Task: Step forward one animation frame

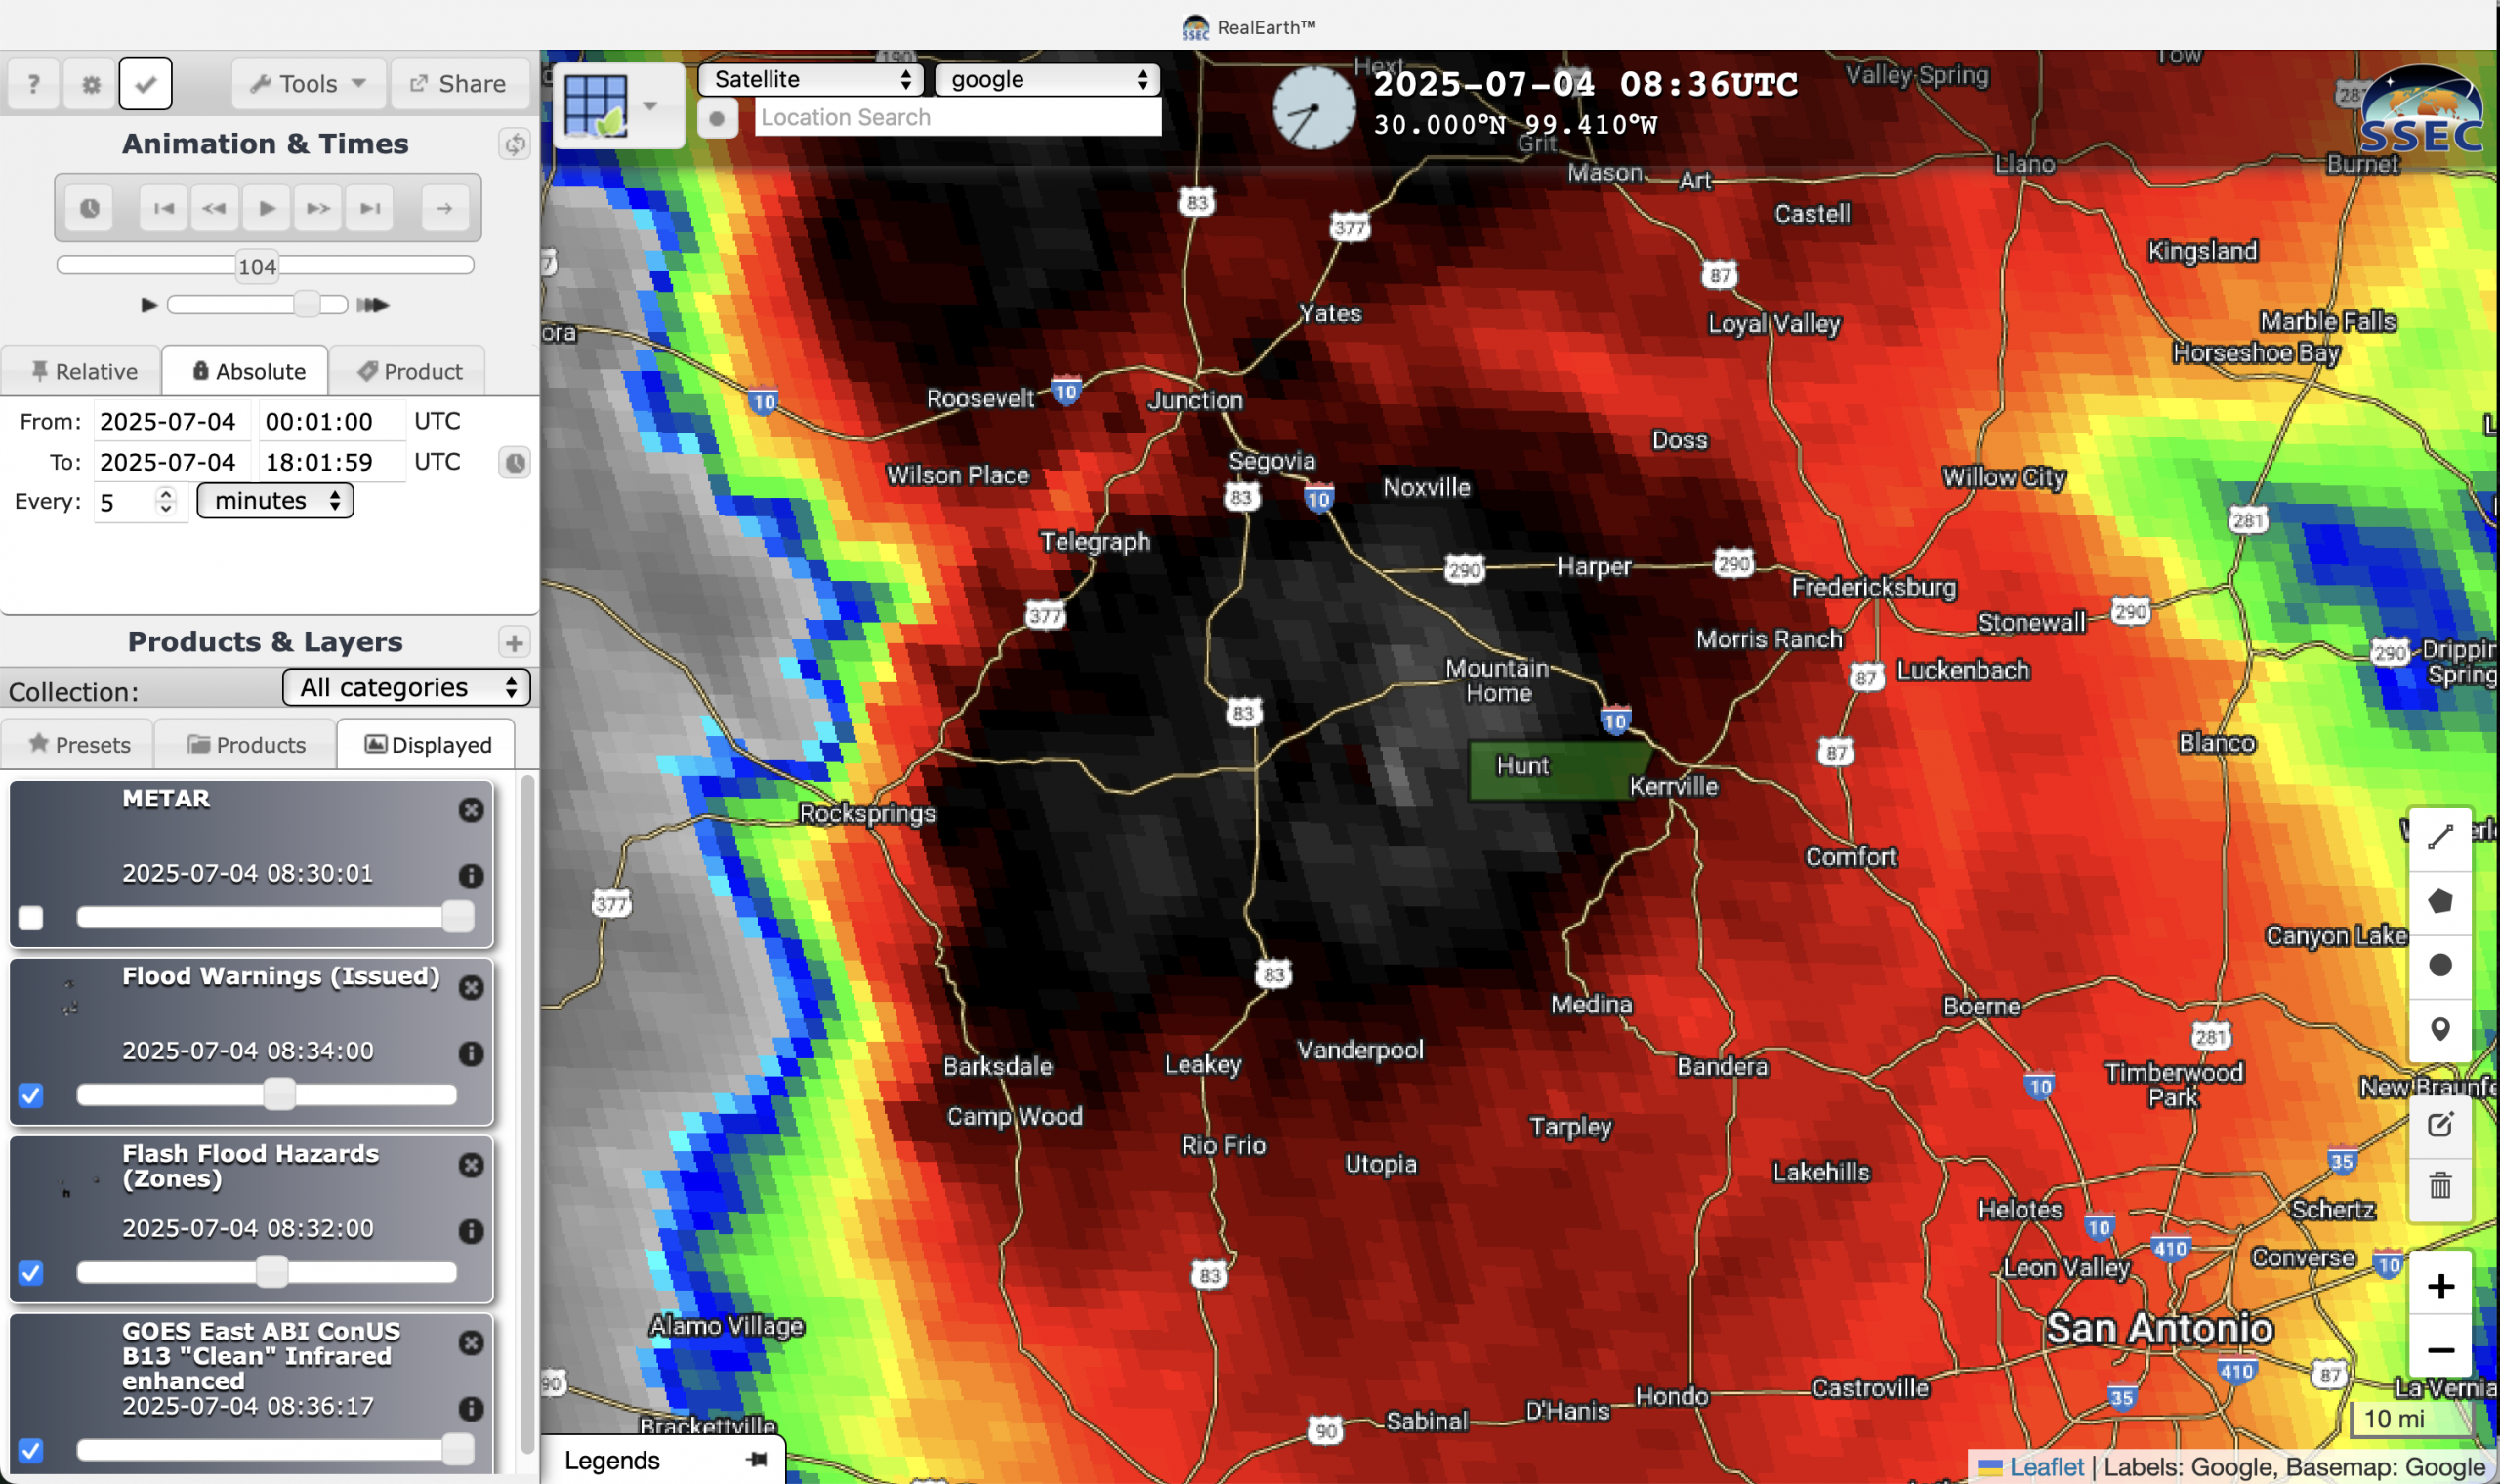Action: pos(318,208)
